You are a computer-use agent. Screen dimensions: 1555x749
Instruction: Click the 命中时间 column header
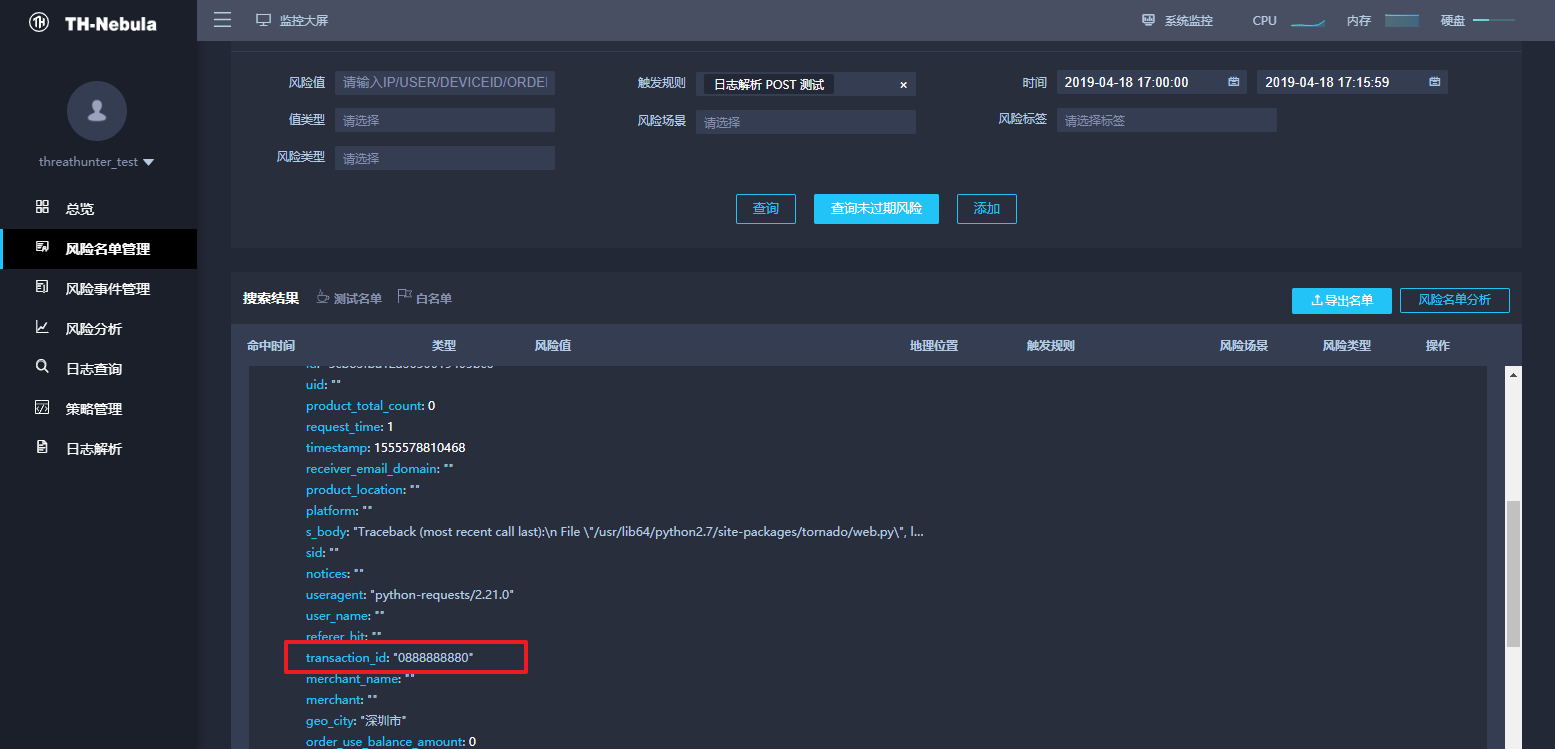(271, 346)
